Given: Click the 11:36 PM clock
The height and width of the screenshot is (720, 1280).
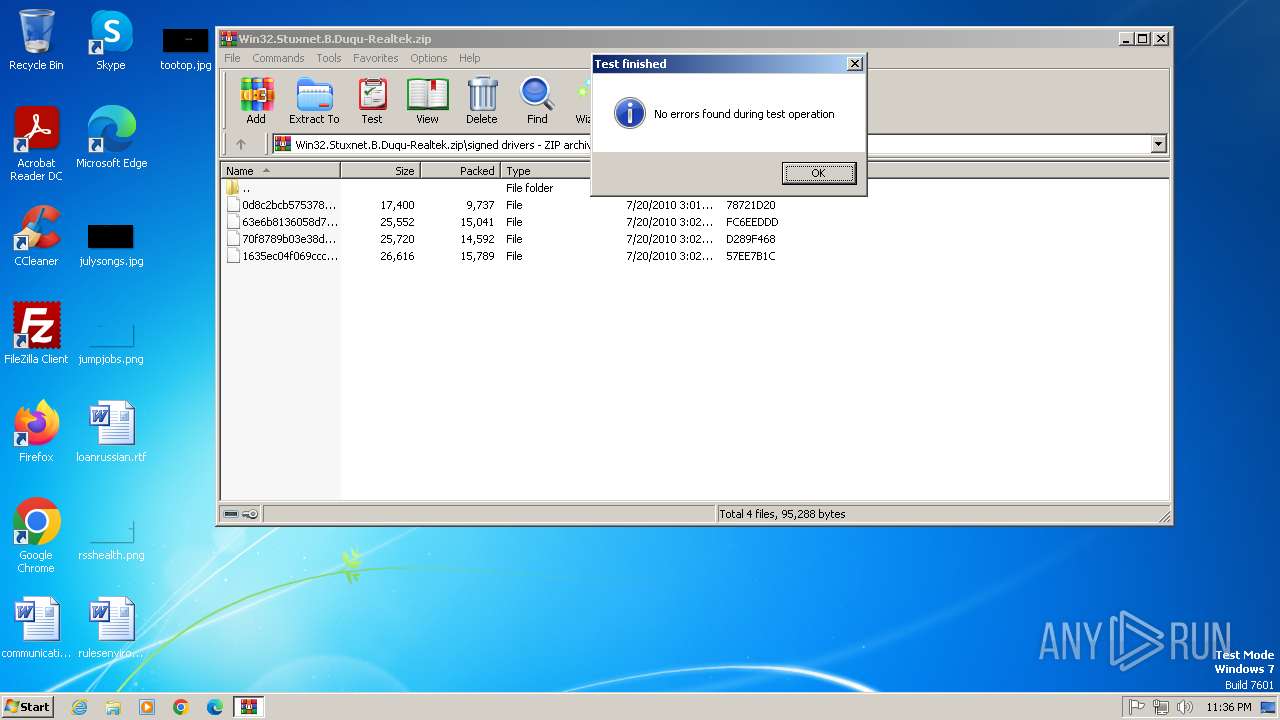Looking at the screenshot, I should pyautogui.click(x=1229, y=707).
